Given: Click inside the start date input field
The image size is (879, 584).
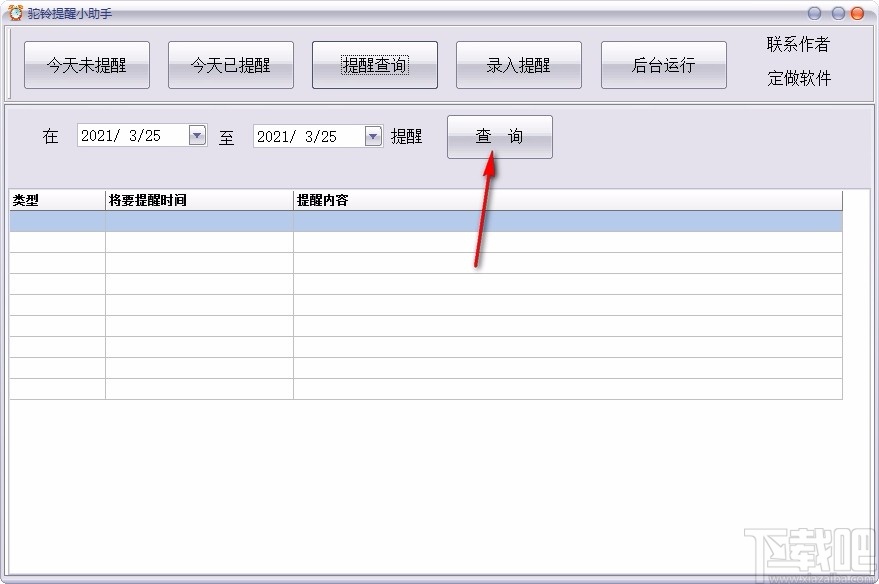Looking at the screenshot, I should (x=130, y=135).
